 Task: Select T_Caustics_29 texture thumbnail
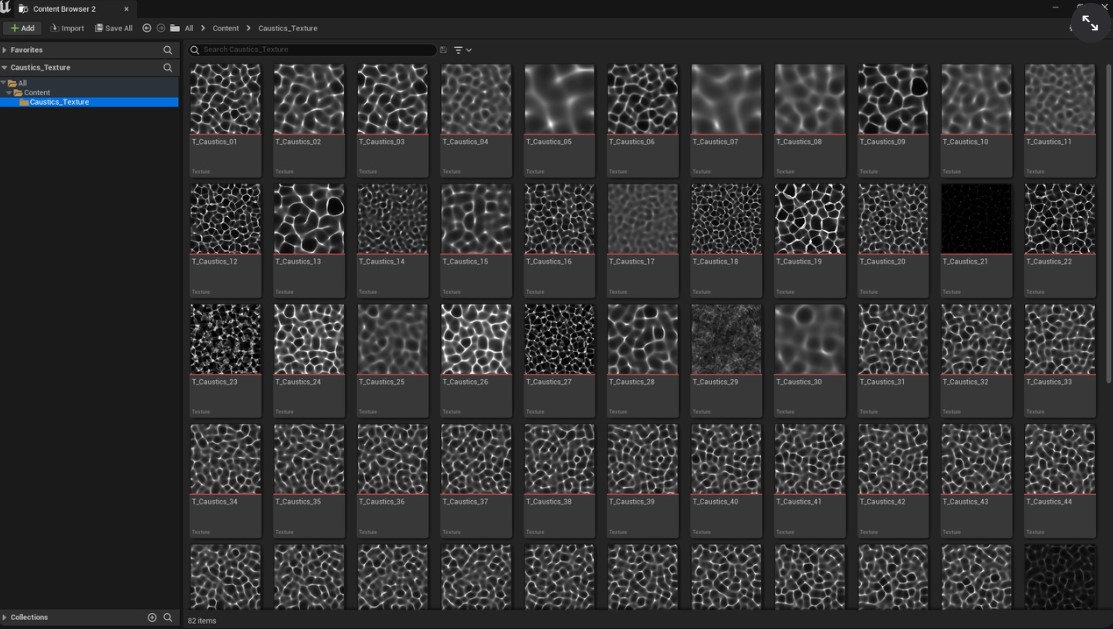pyautogui.click(x=726, y=339)
